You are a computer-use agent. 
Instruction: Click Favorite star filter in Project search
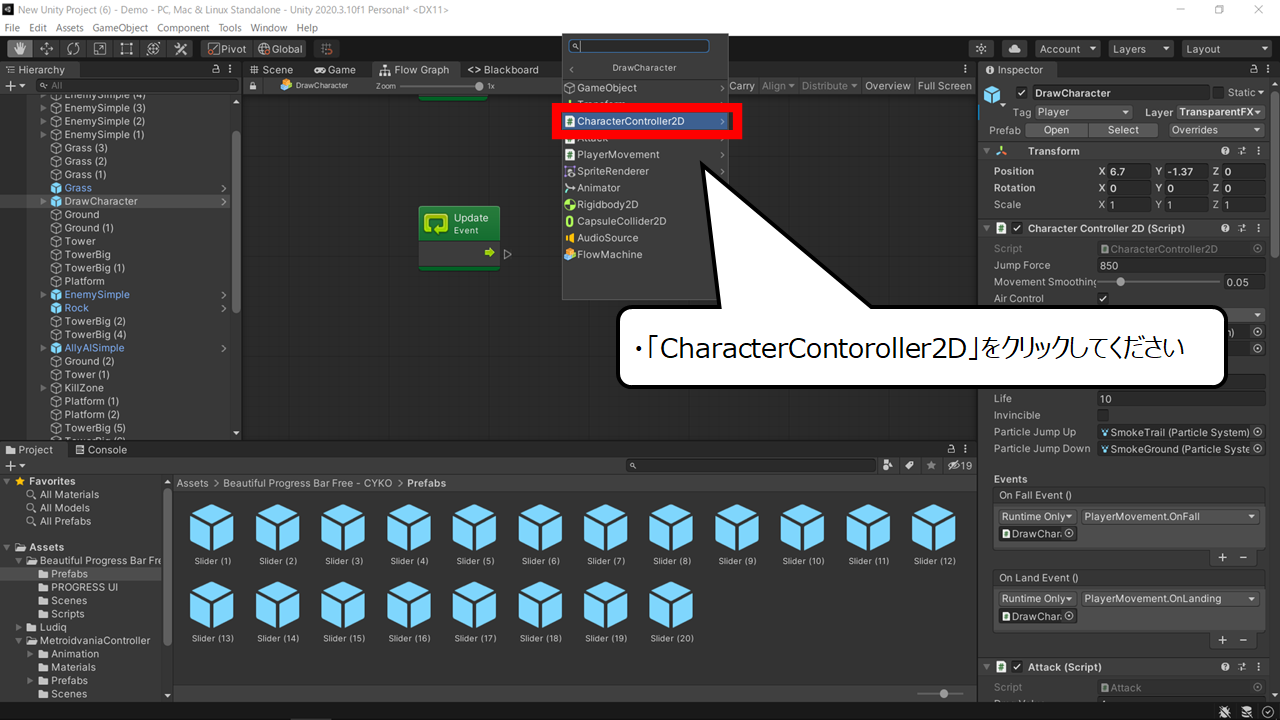click(x=931, y=465)
